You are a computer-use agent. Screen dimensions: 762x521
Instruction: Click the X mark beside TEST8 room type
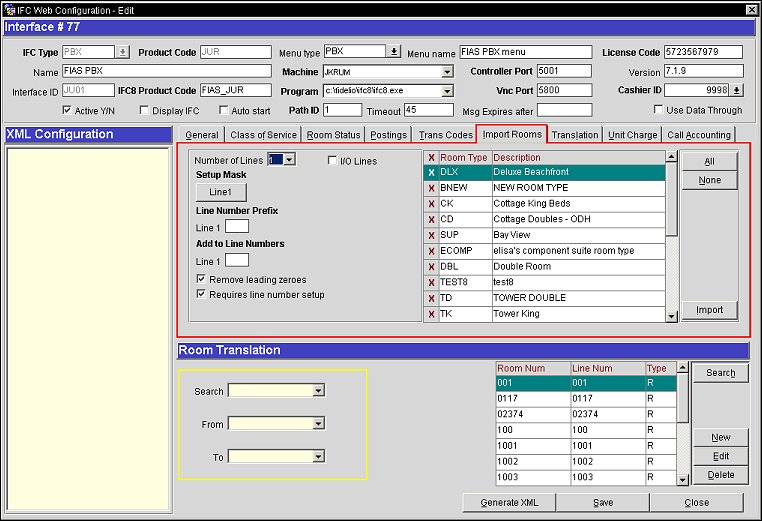click(431, 282)
